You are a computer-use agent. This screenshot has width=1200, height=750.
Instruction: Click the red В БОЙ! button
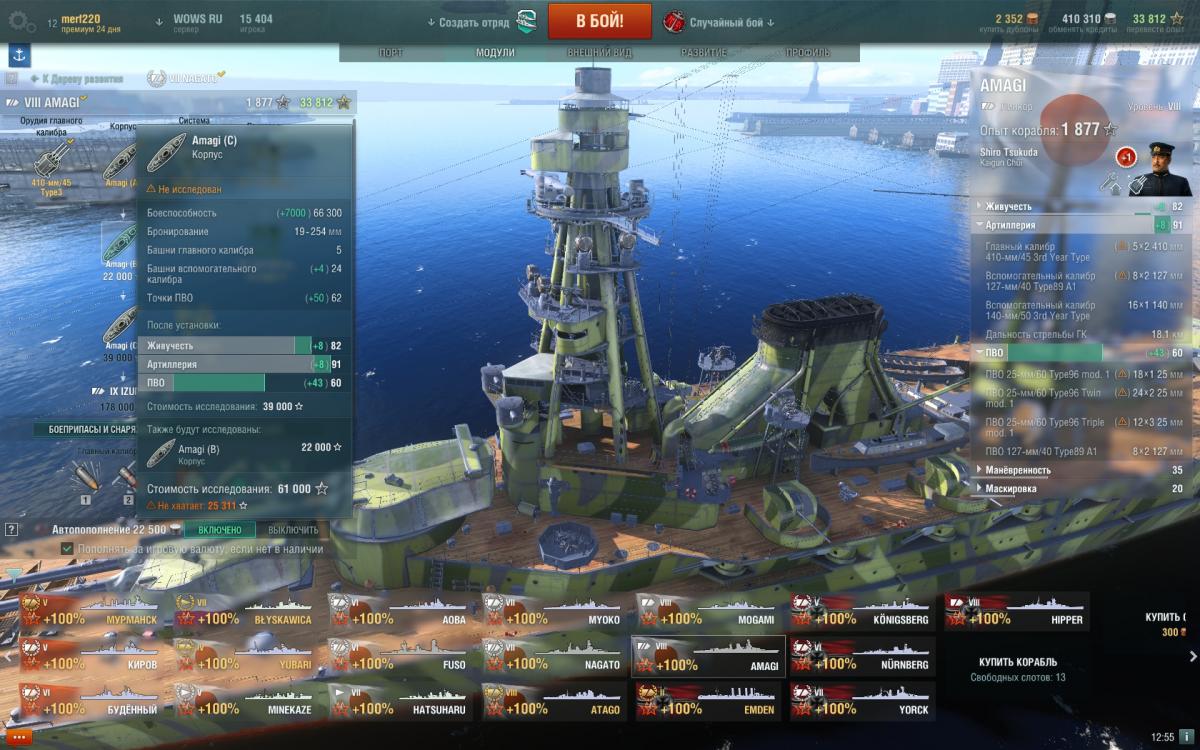600,21
